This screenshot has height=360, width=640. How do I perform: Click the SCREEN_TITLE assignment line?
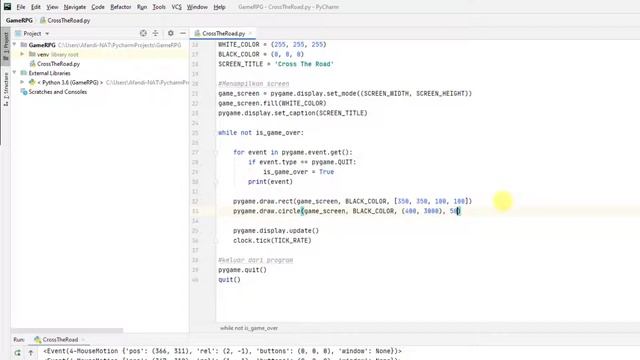click(276, 64)
